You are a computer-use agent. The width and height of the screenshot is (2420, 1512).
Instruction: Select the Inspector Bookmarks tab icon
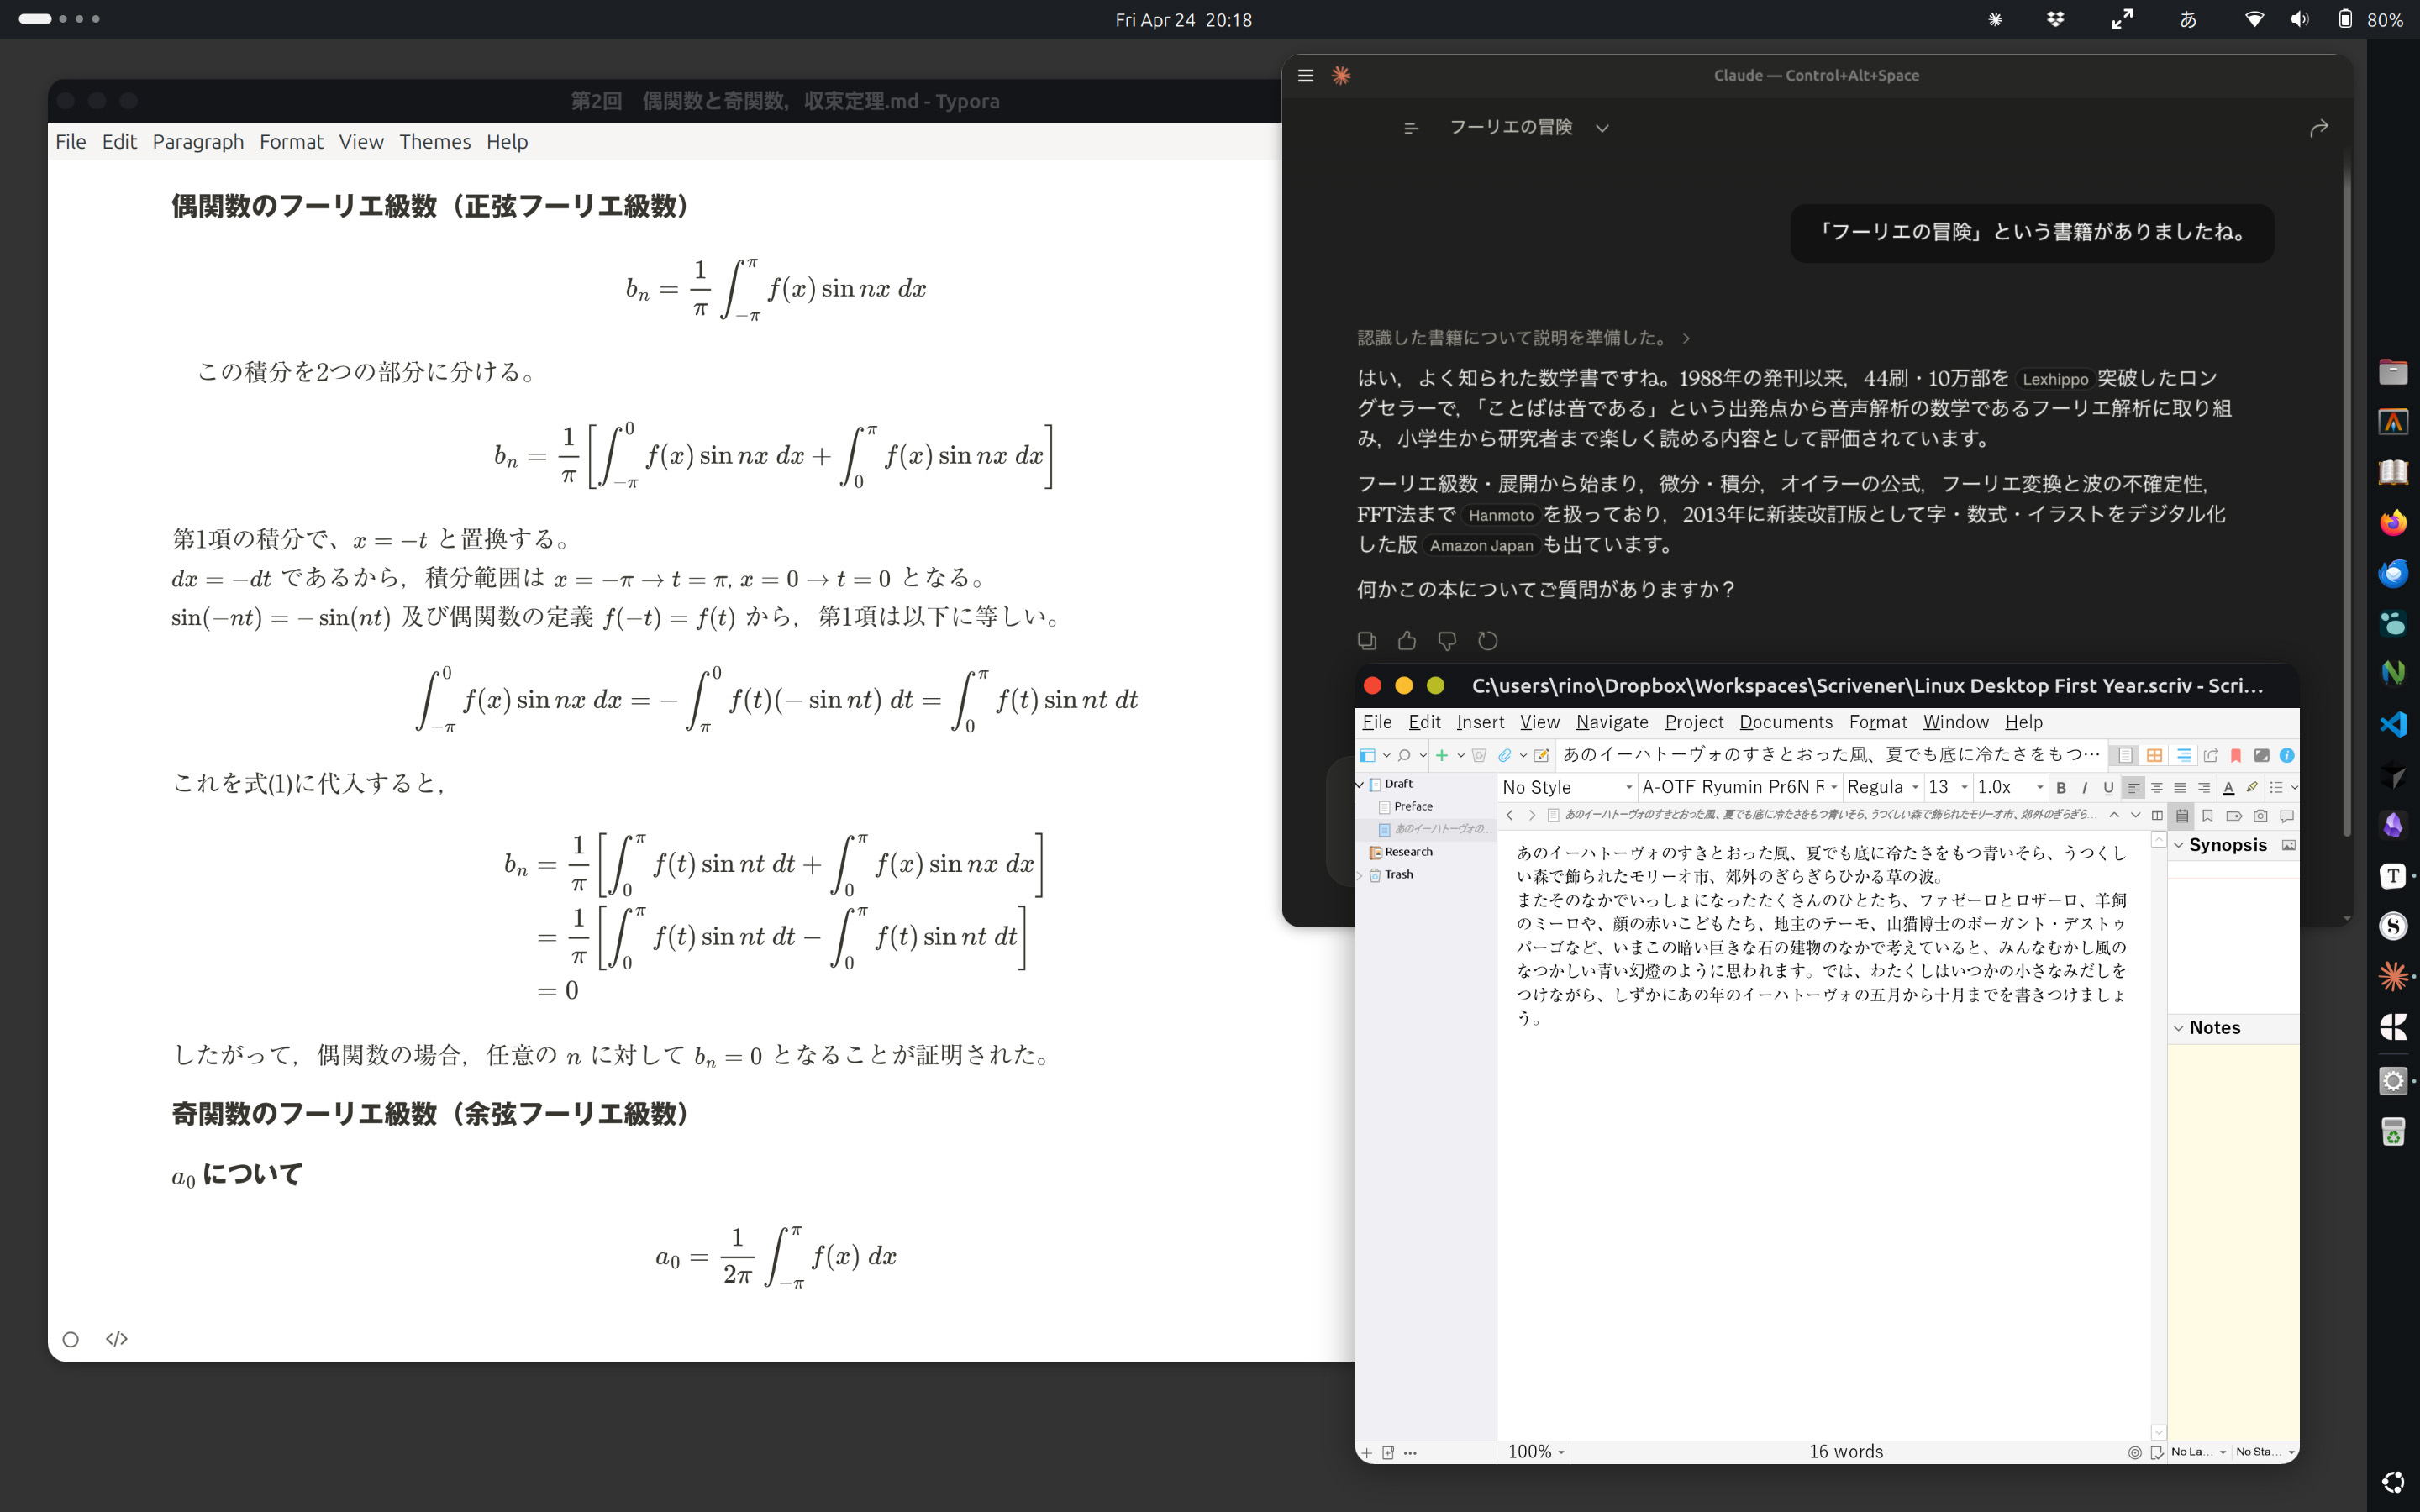click(2208, 816)
